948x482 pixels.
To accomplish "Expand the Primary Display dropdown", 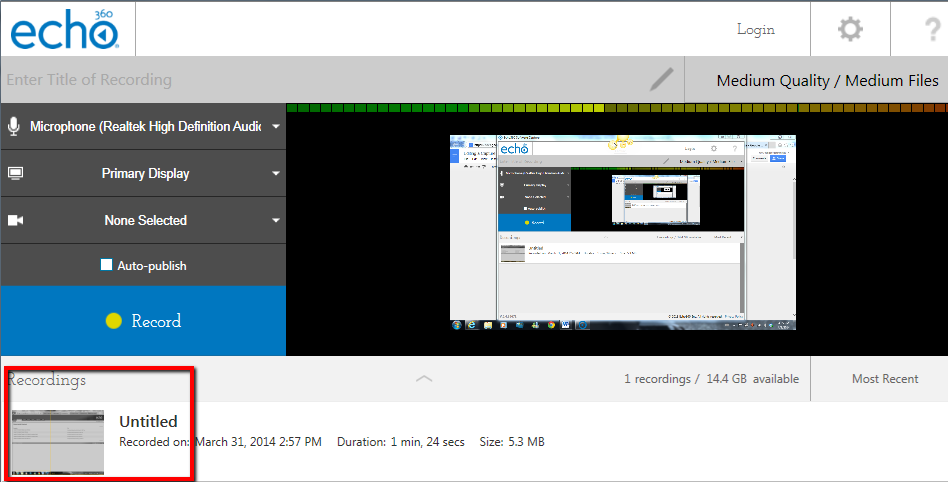I will pos(276,174).
